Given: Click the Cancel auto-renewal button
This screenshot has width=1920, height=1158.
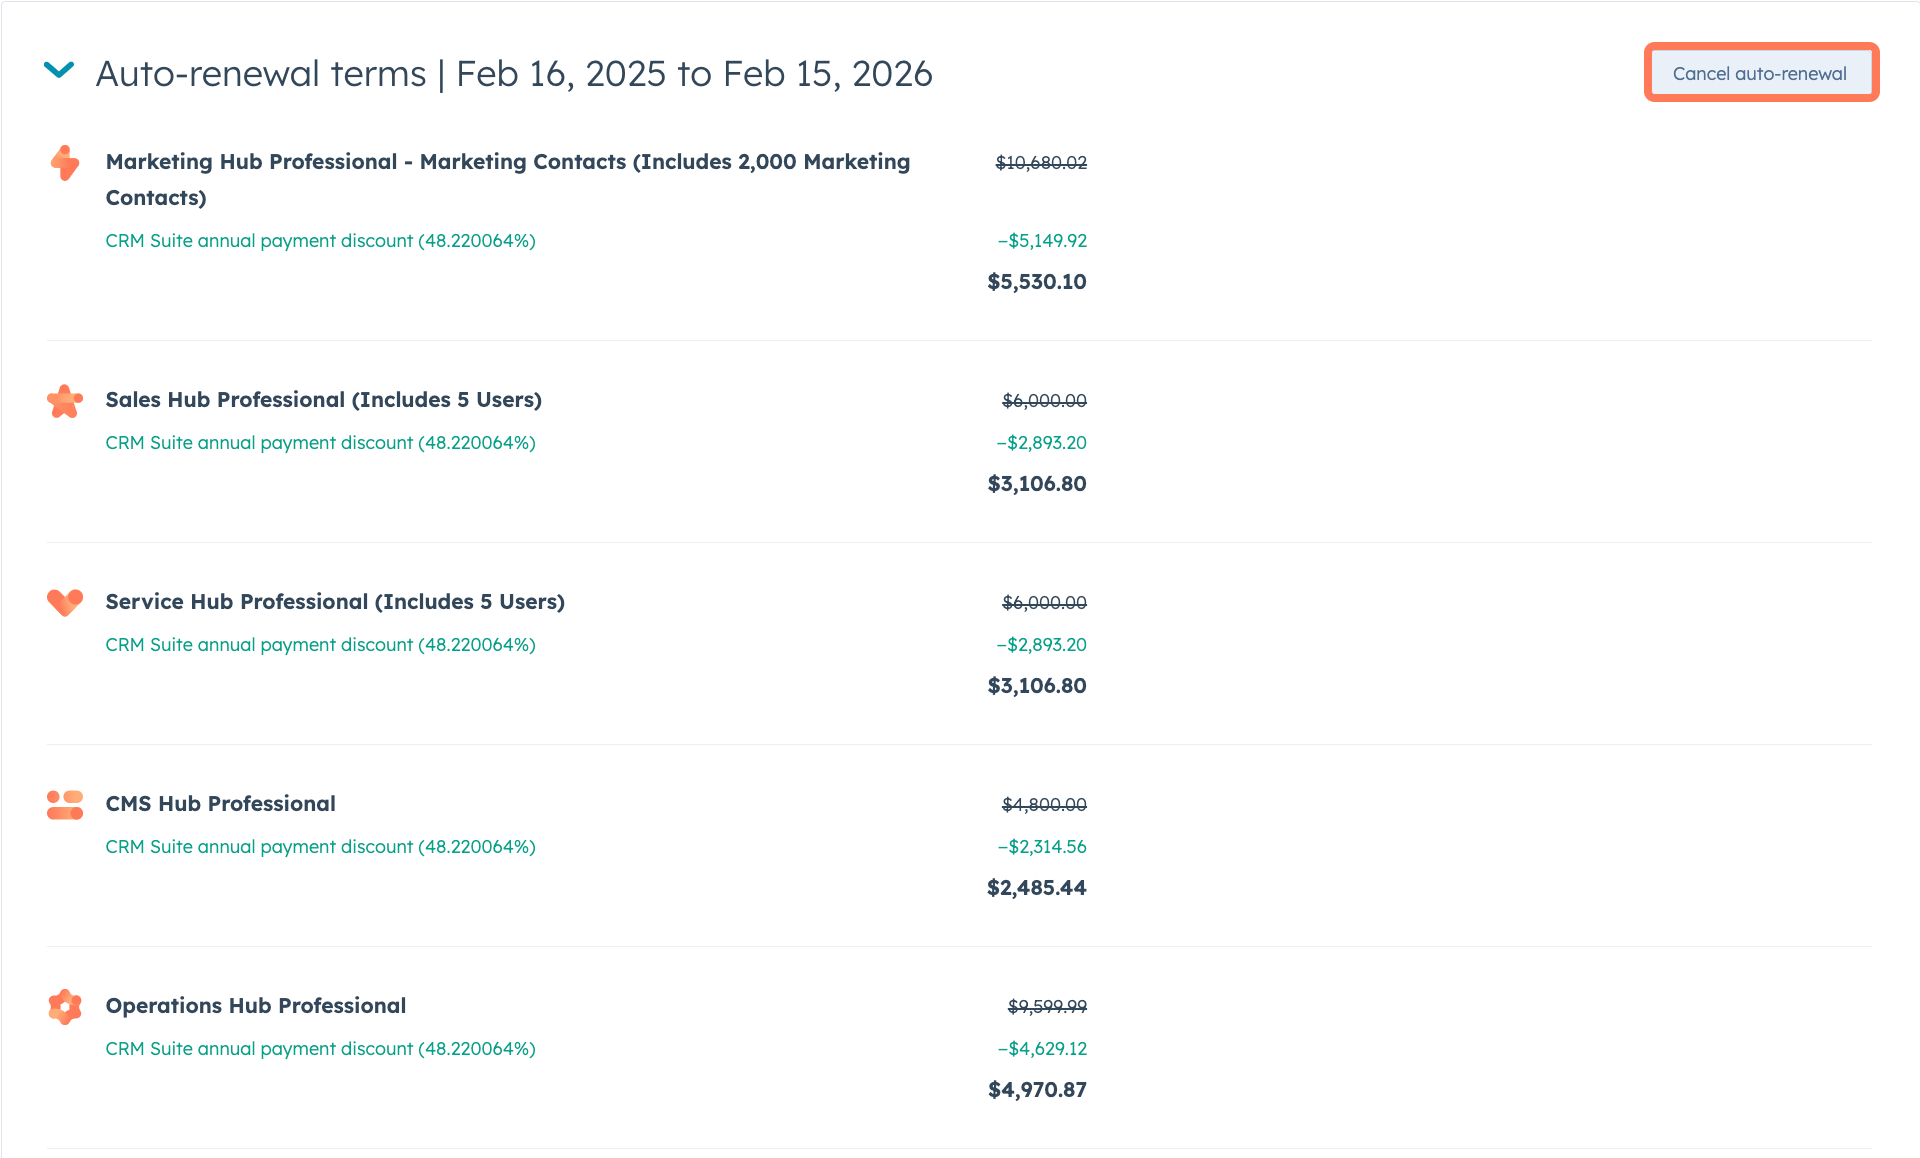Looking at the screenshot, I should [1759, 73].
